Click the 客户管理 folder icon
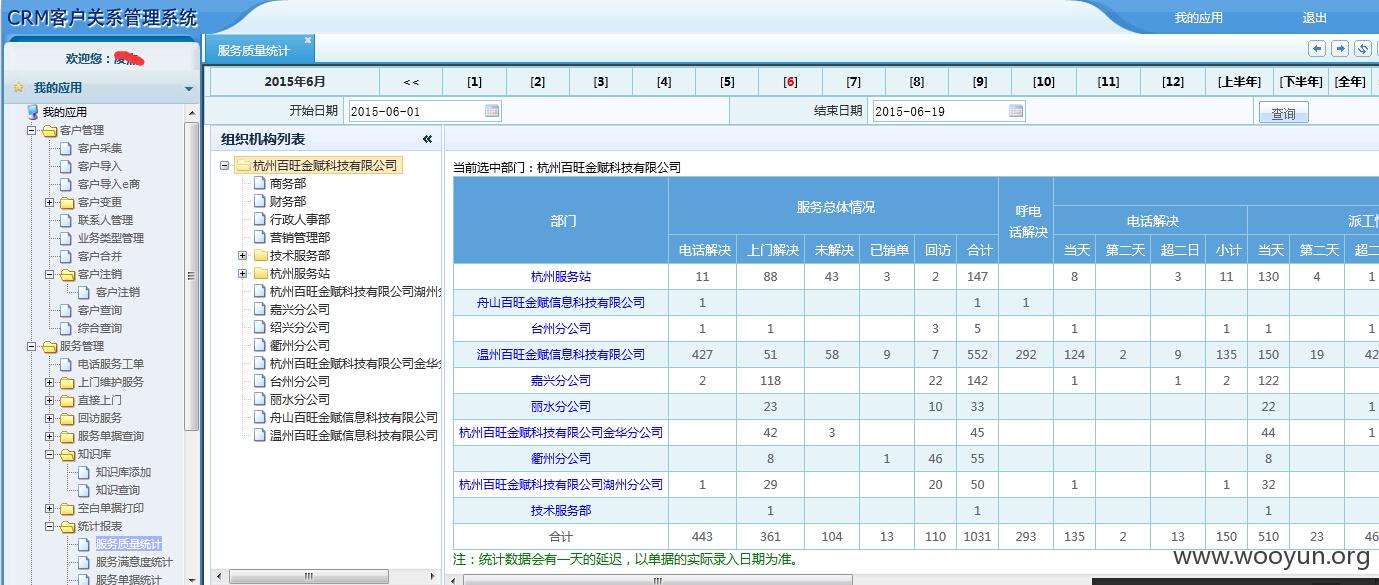The image size is (1379, 585). [x=50, y=130]
